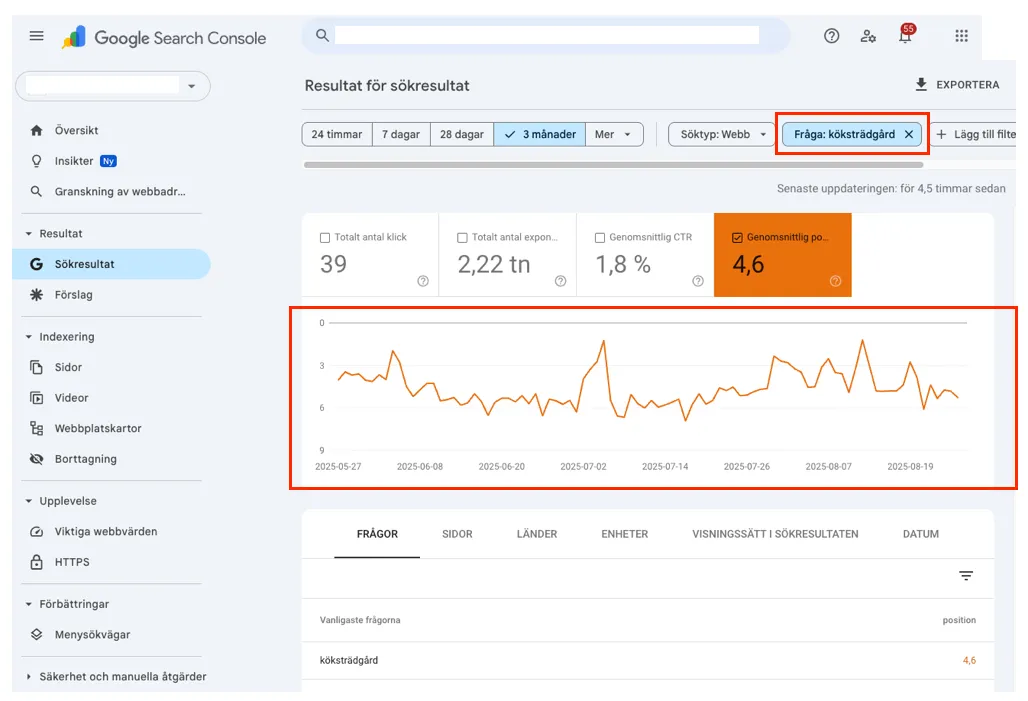1028x701 pixels.
Task: Collapse the Resultat sidebar section
Action: coord(29,233)
